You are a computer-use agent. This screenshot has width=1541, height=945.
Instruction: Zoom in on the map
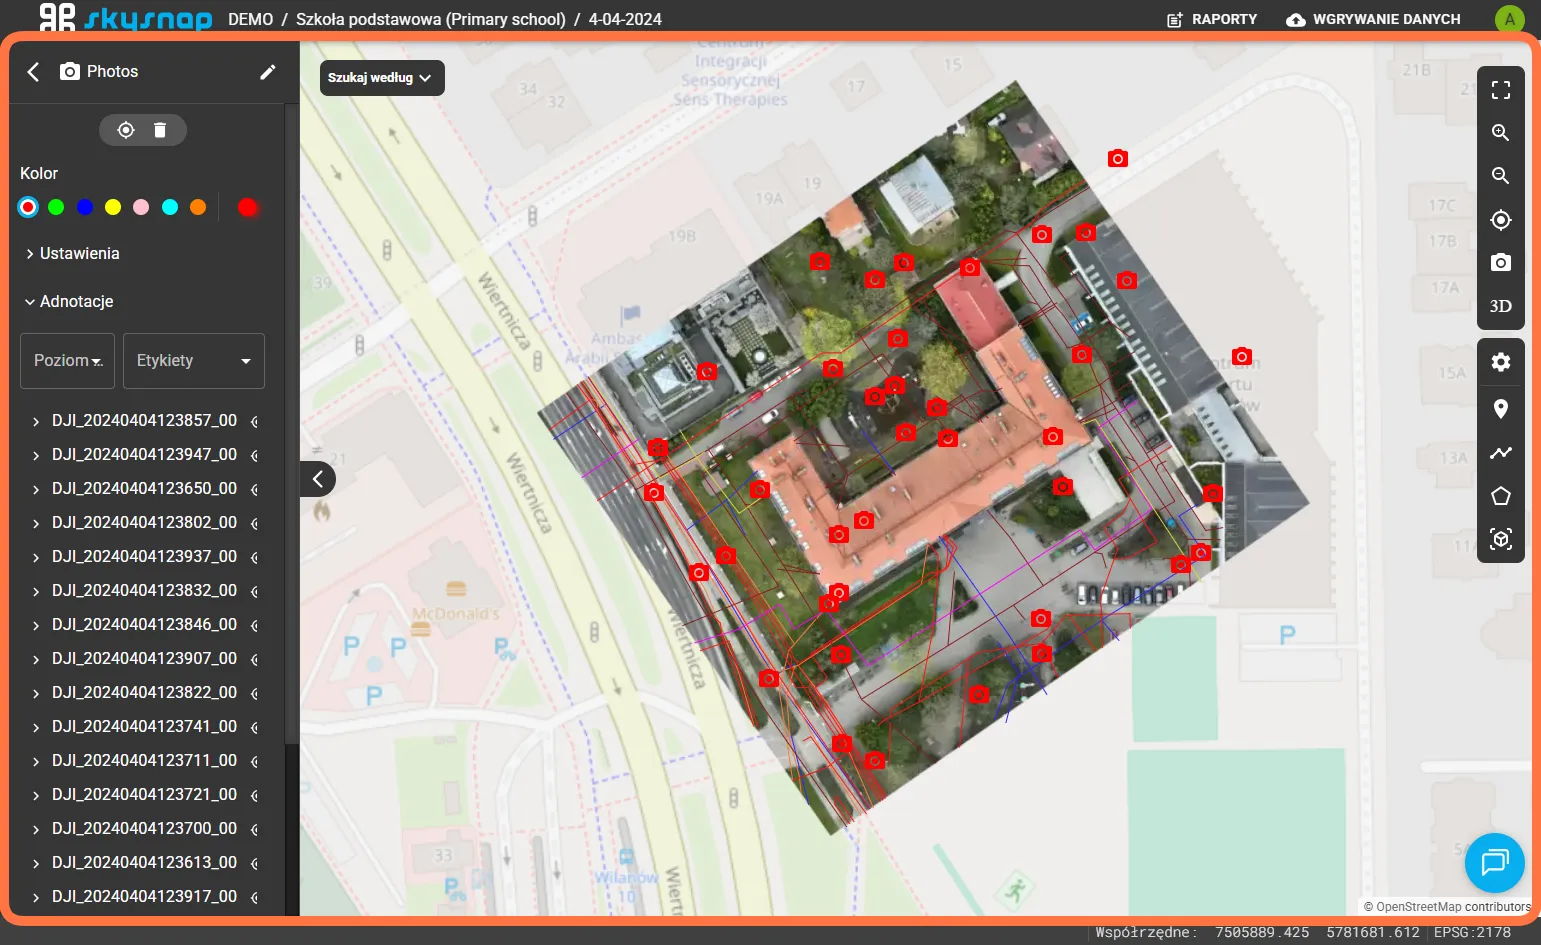click(x=1500, y=133)
